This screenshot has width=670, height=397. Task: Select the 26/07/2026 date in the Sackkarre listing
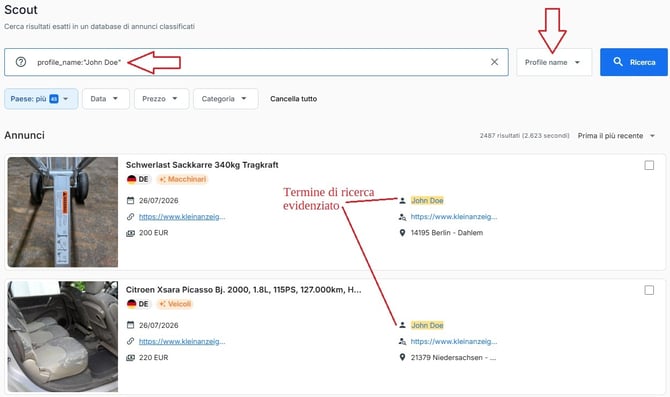click(159, 200)
